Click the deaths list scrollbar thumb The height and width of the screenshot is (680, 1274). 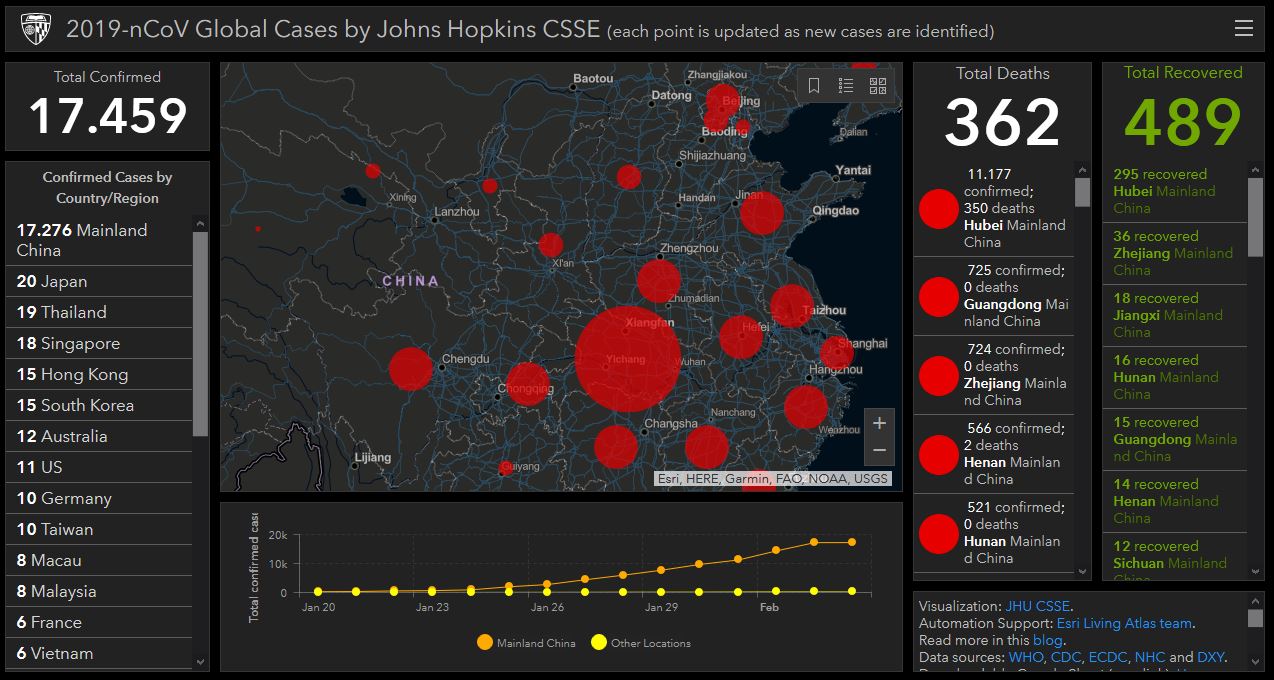click(x=1082, y=192)
